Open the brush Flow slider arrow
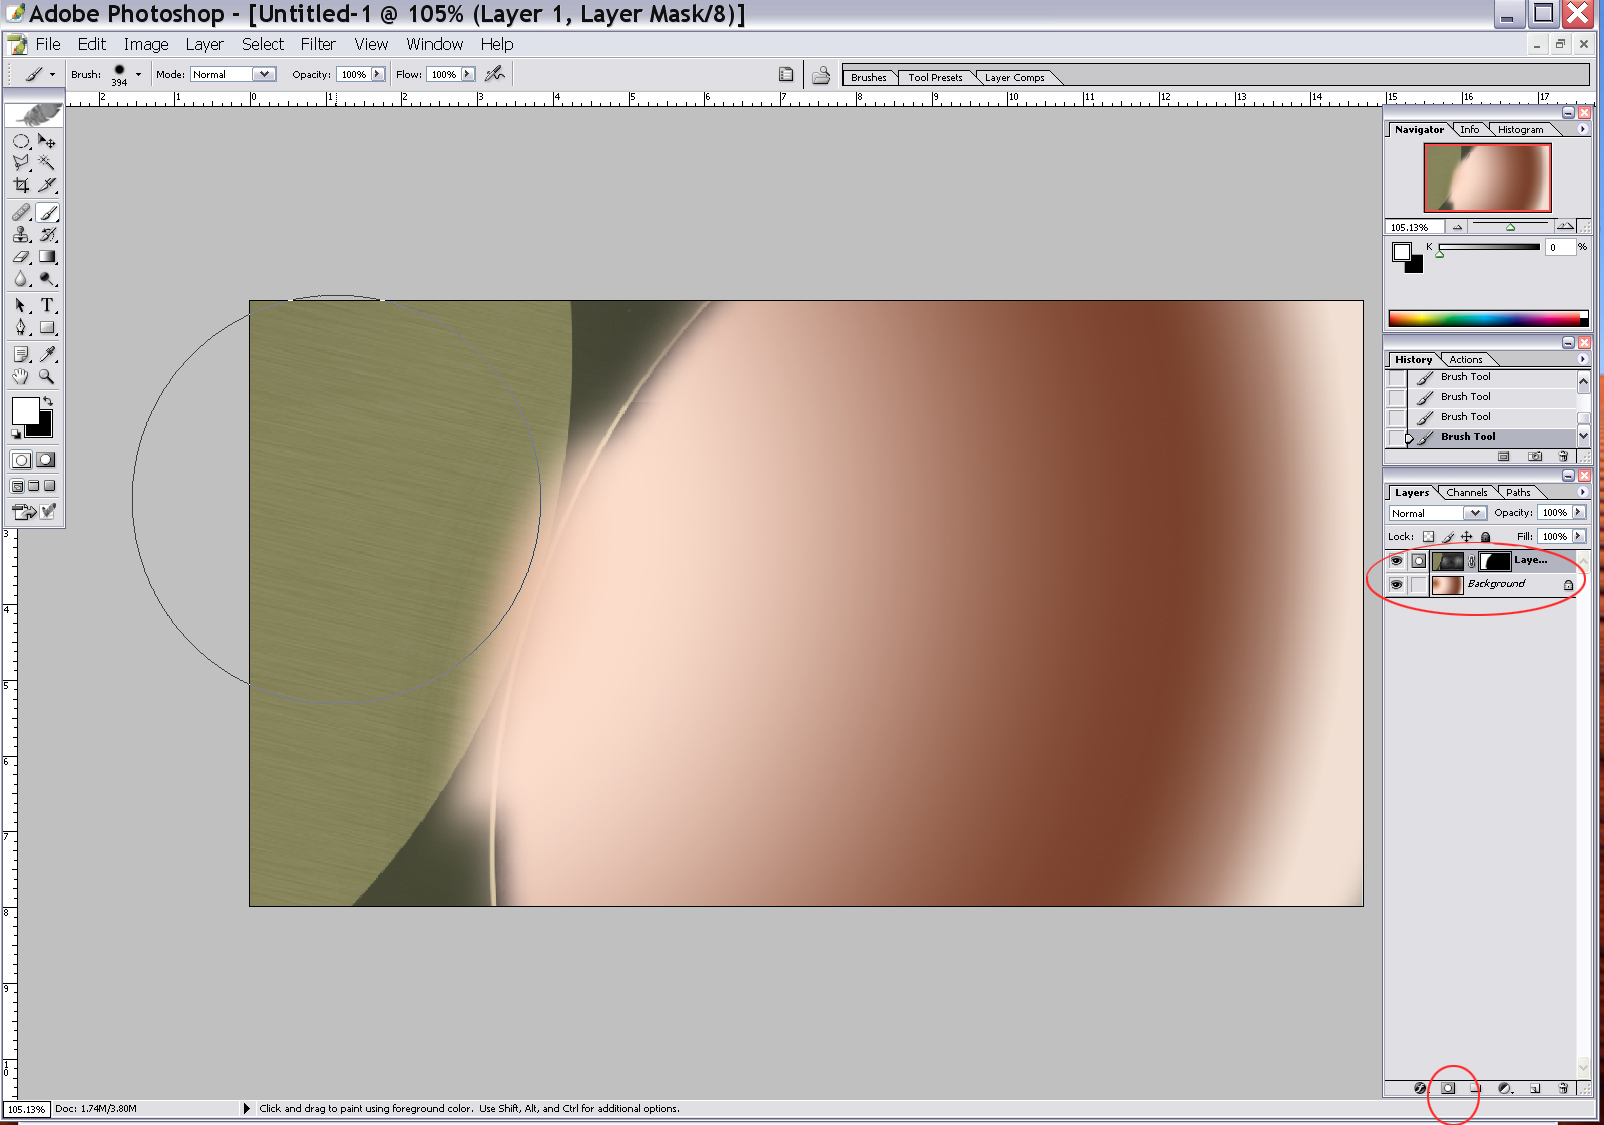 coord(467,74)
